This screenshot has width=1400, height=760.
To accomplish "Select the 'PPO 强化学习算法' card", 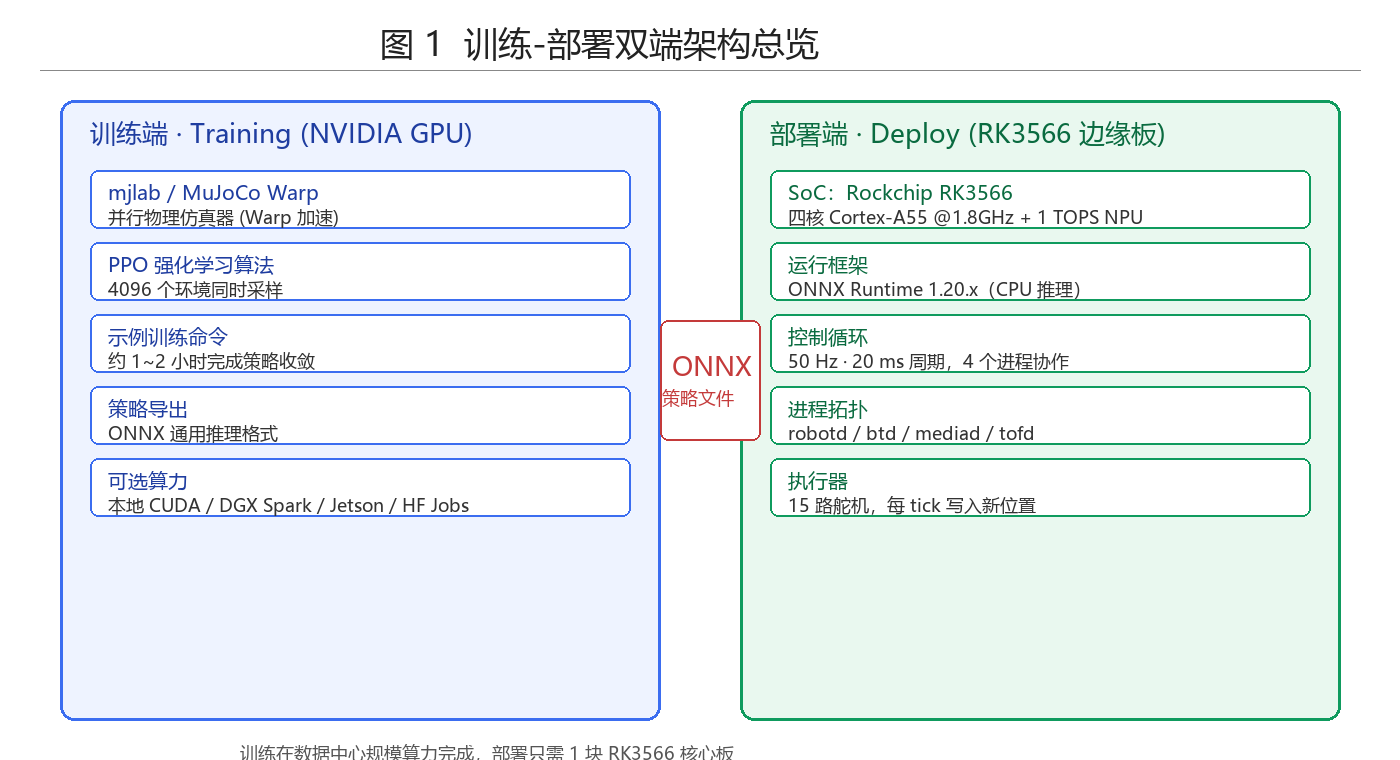I will pyautogui.click(x=360, y=271).
